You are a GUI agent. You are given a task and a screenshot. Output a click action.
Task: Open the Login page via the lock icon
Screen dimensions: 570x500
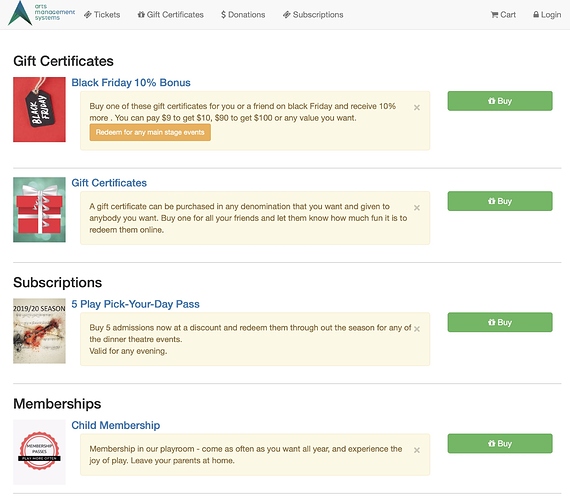pyautogui.click(x=547, y=15)
